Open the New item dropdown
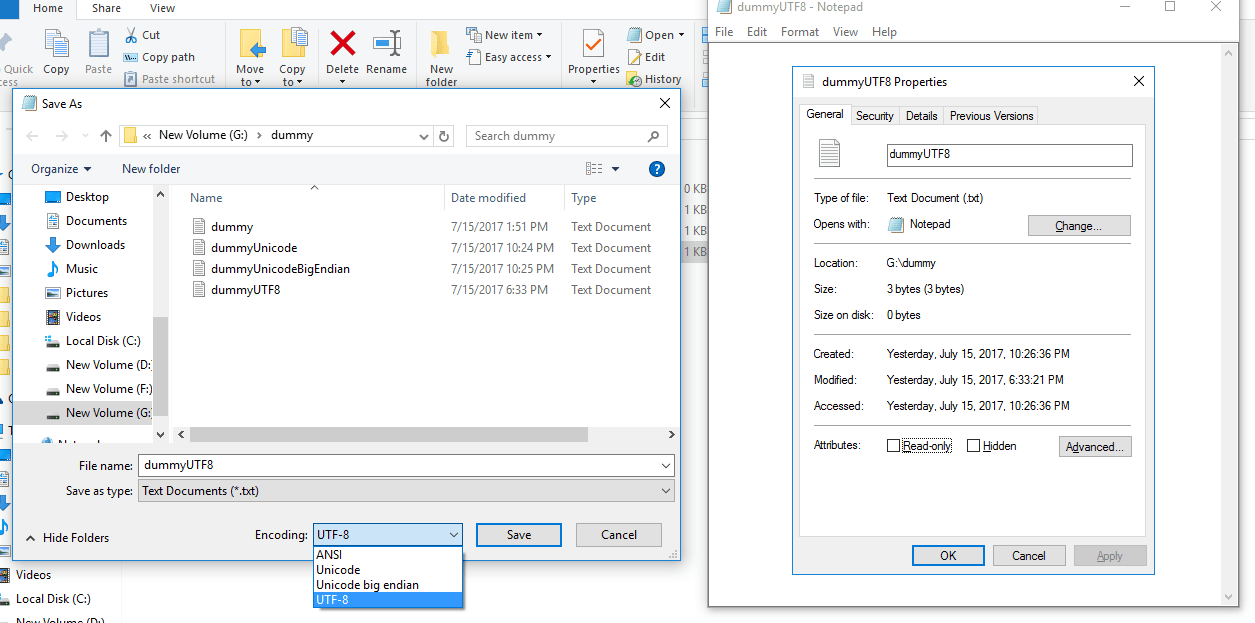Screen dimensions: 1255x623 coord(505,35)
